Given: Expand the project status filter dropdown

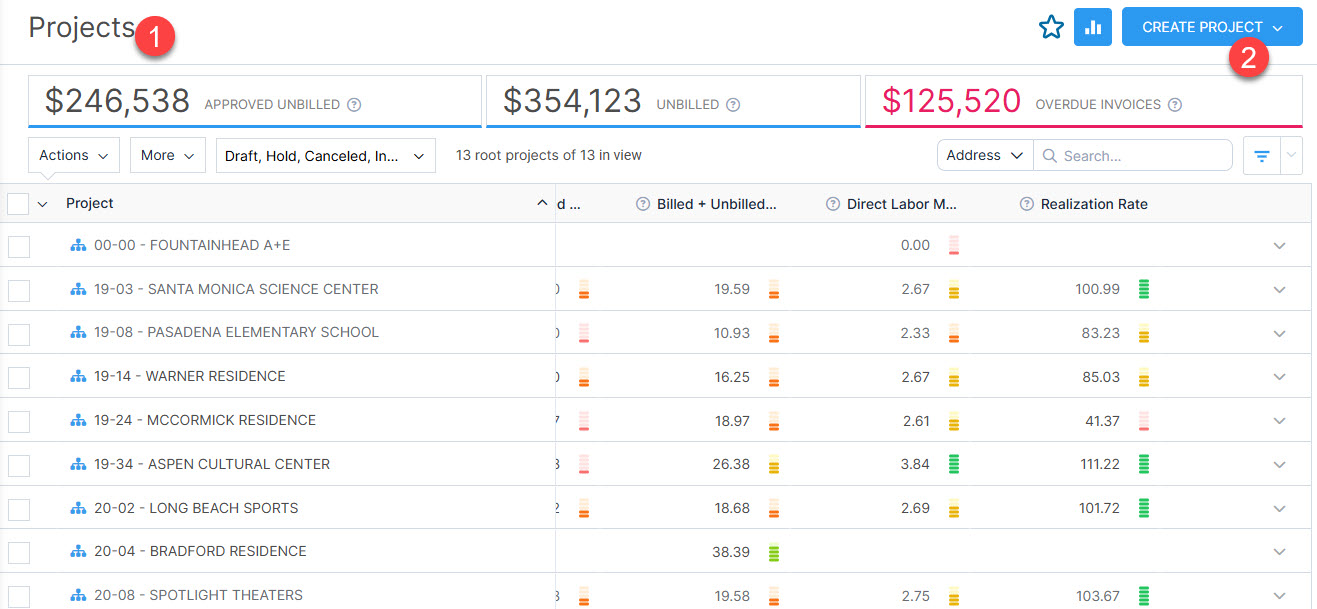Looking at the screenshot, I should pyautogui.click(x=325, y=155).
